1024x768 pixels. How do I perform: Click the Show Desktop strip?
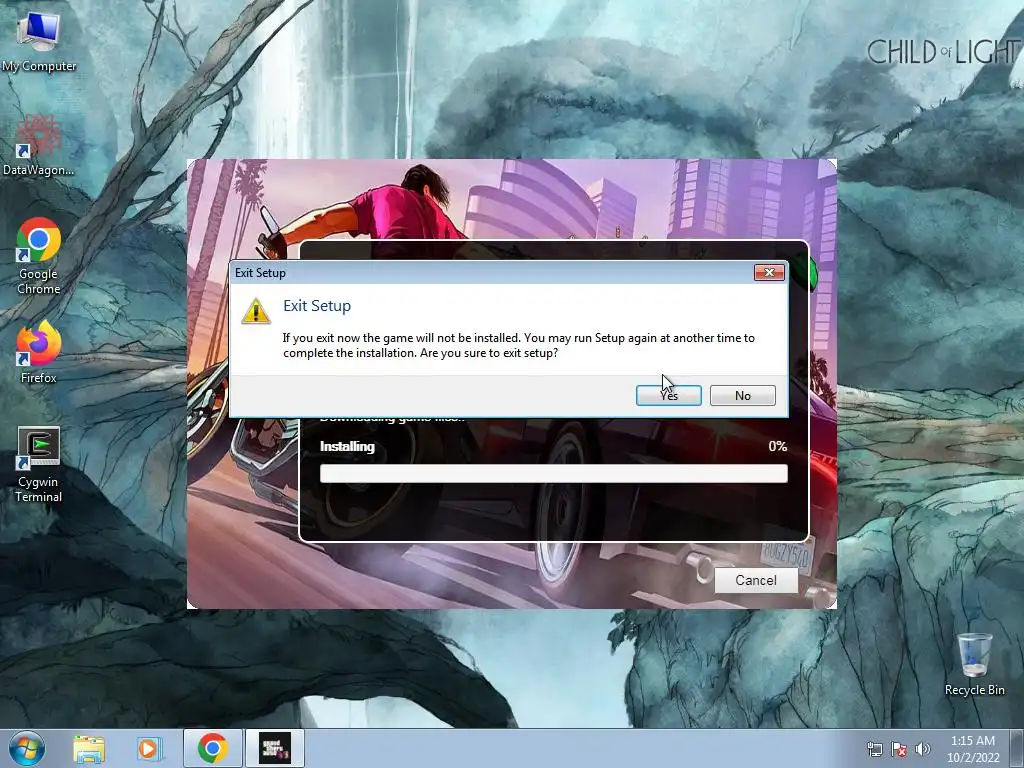click(1018, 748)
